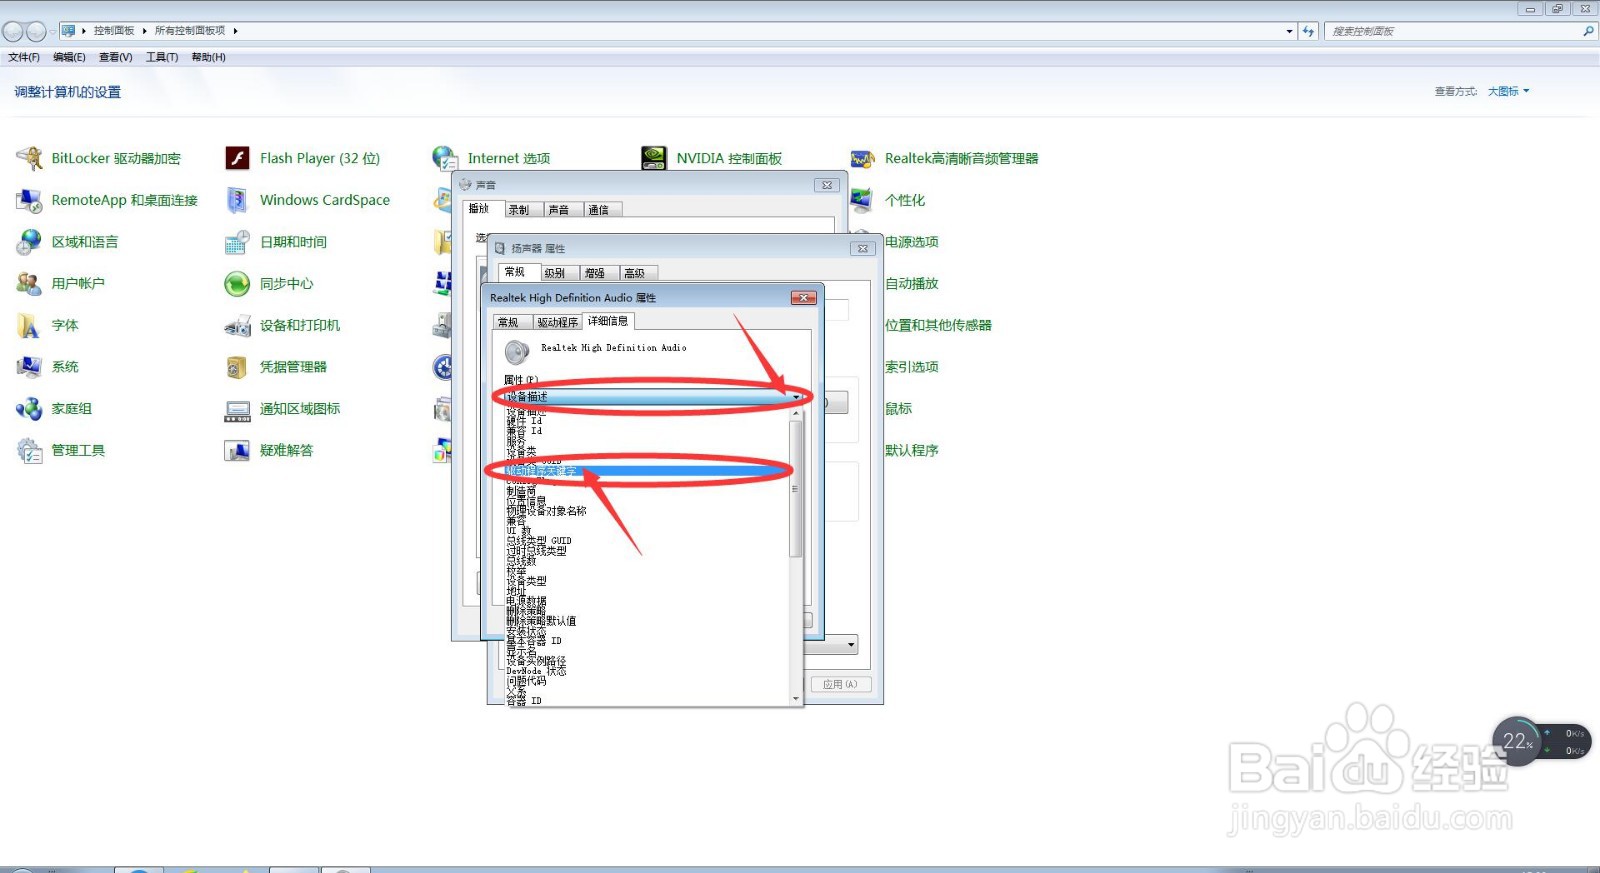The image size is (1600, 873).
Task: Open 个性化 monitor icon
Action: pos(862,200)
